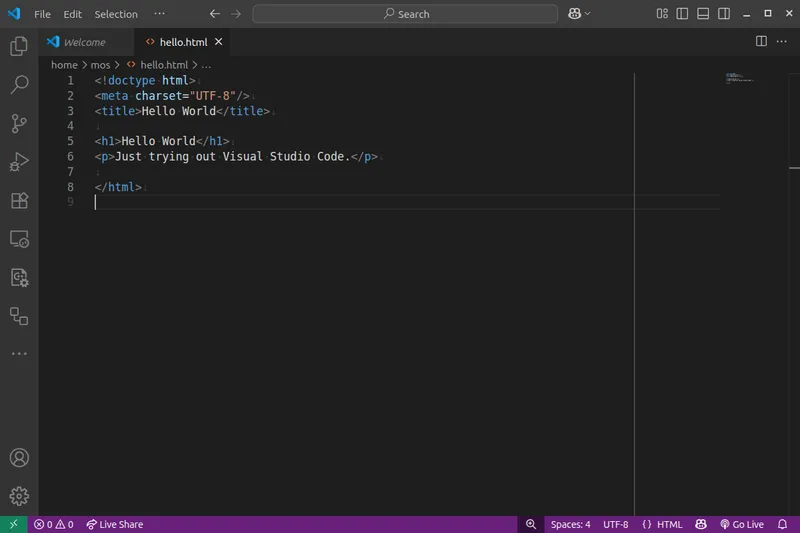Switch to the Welcome tab
The height and width of the screenshot is (533, 800).
click(84, 42)
